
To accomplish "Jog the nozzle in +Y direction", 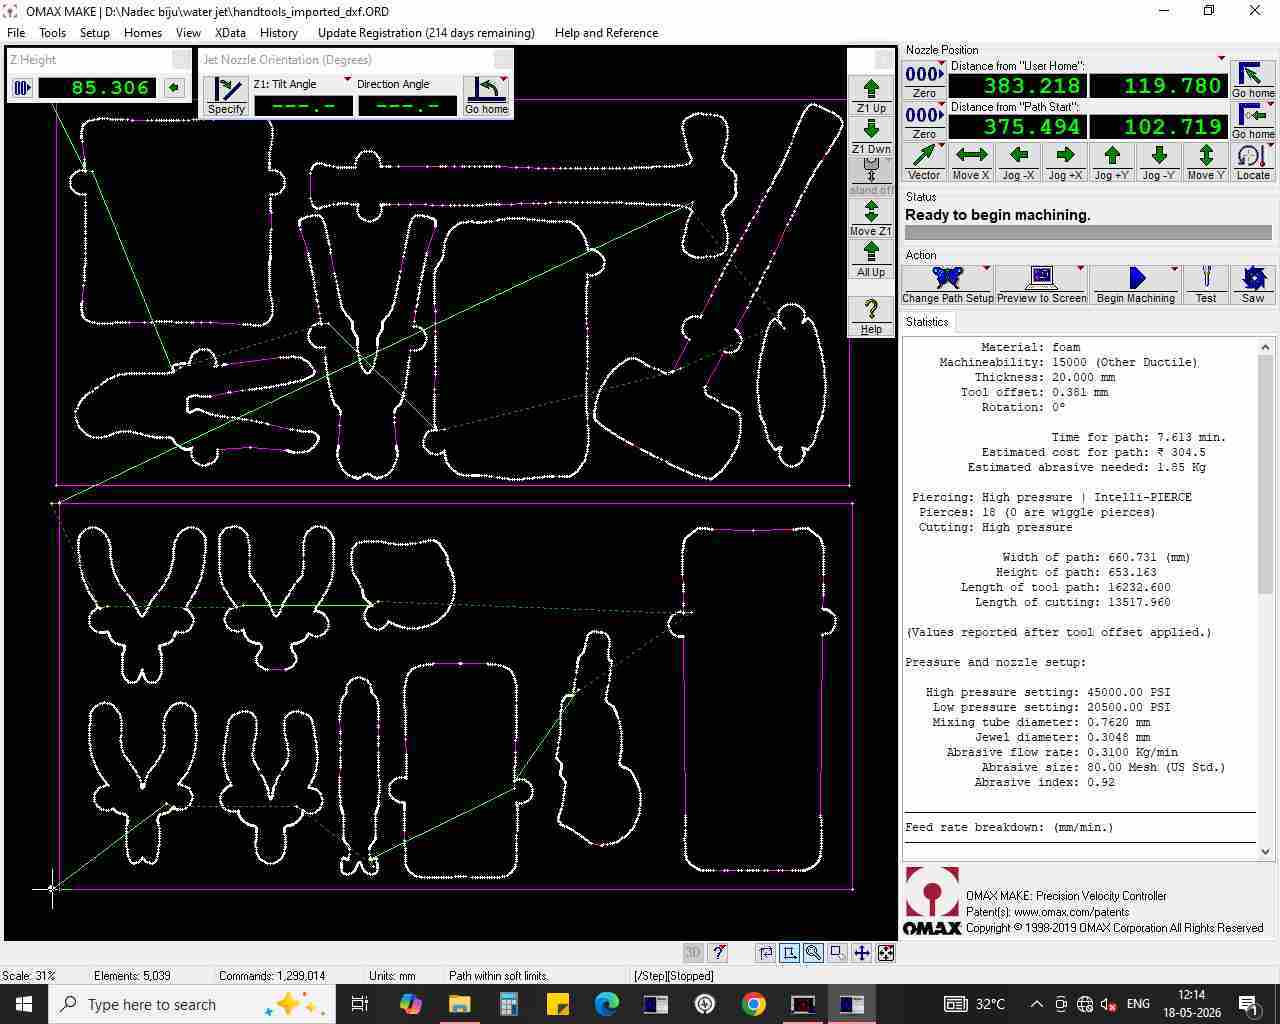I will point(1112,162).
